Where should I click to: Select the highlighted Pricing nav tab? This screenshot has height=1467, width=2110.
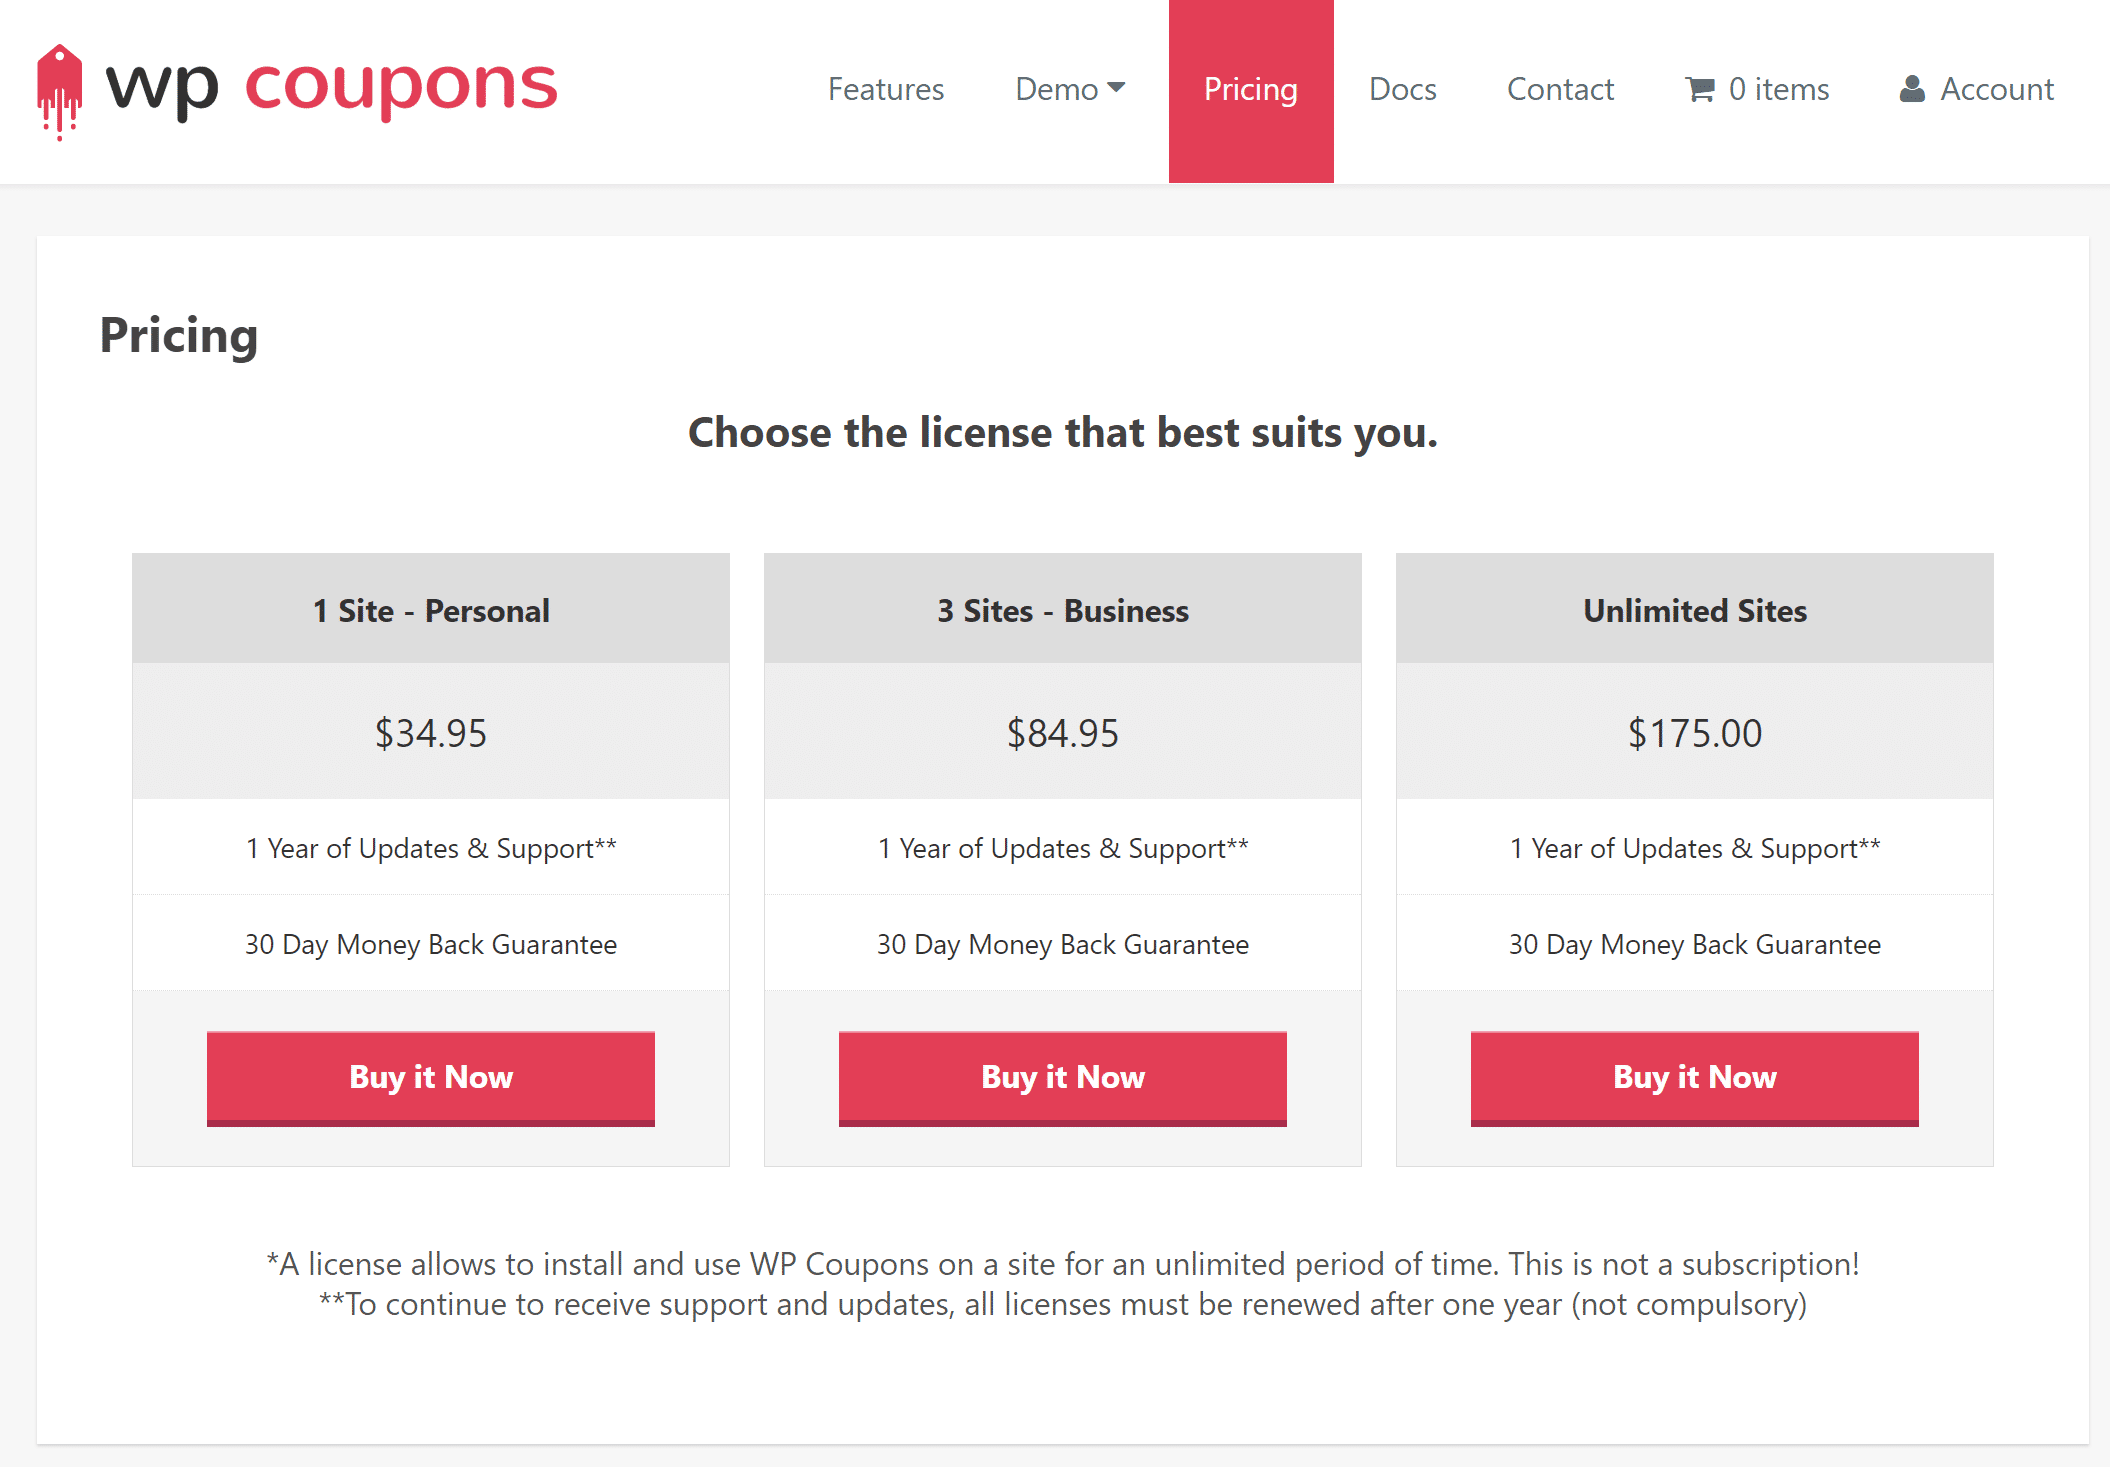point(1251,89)
